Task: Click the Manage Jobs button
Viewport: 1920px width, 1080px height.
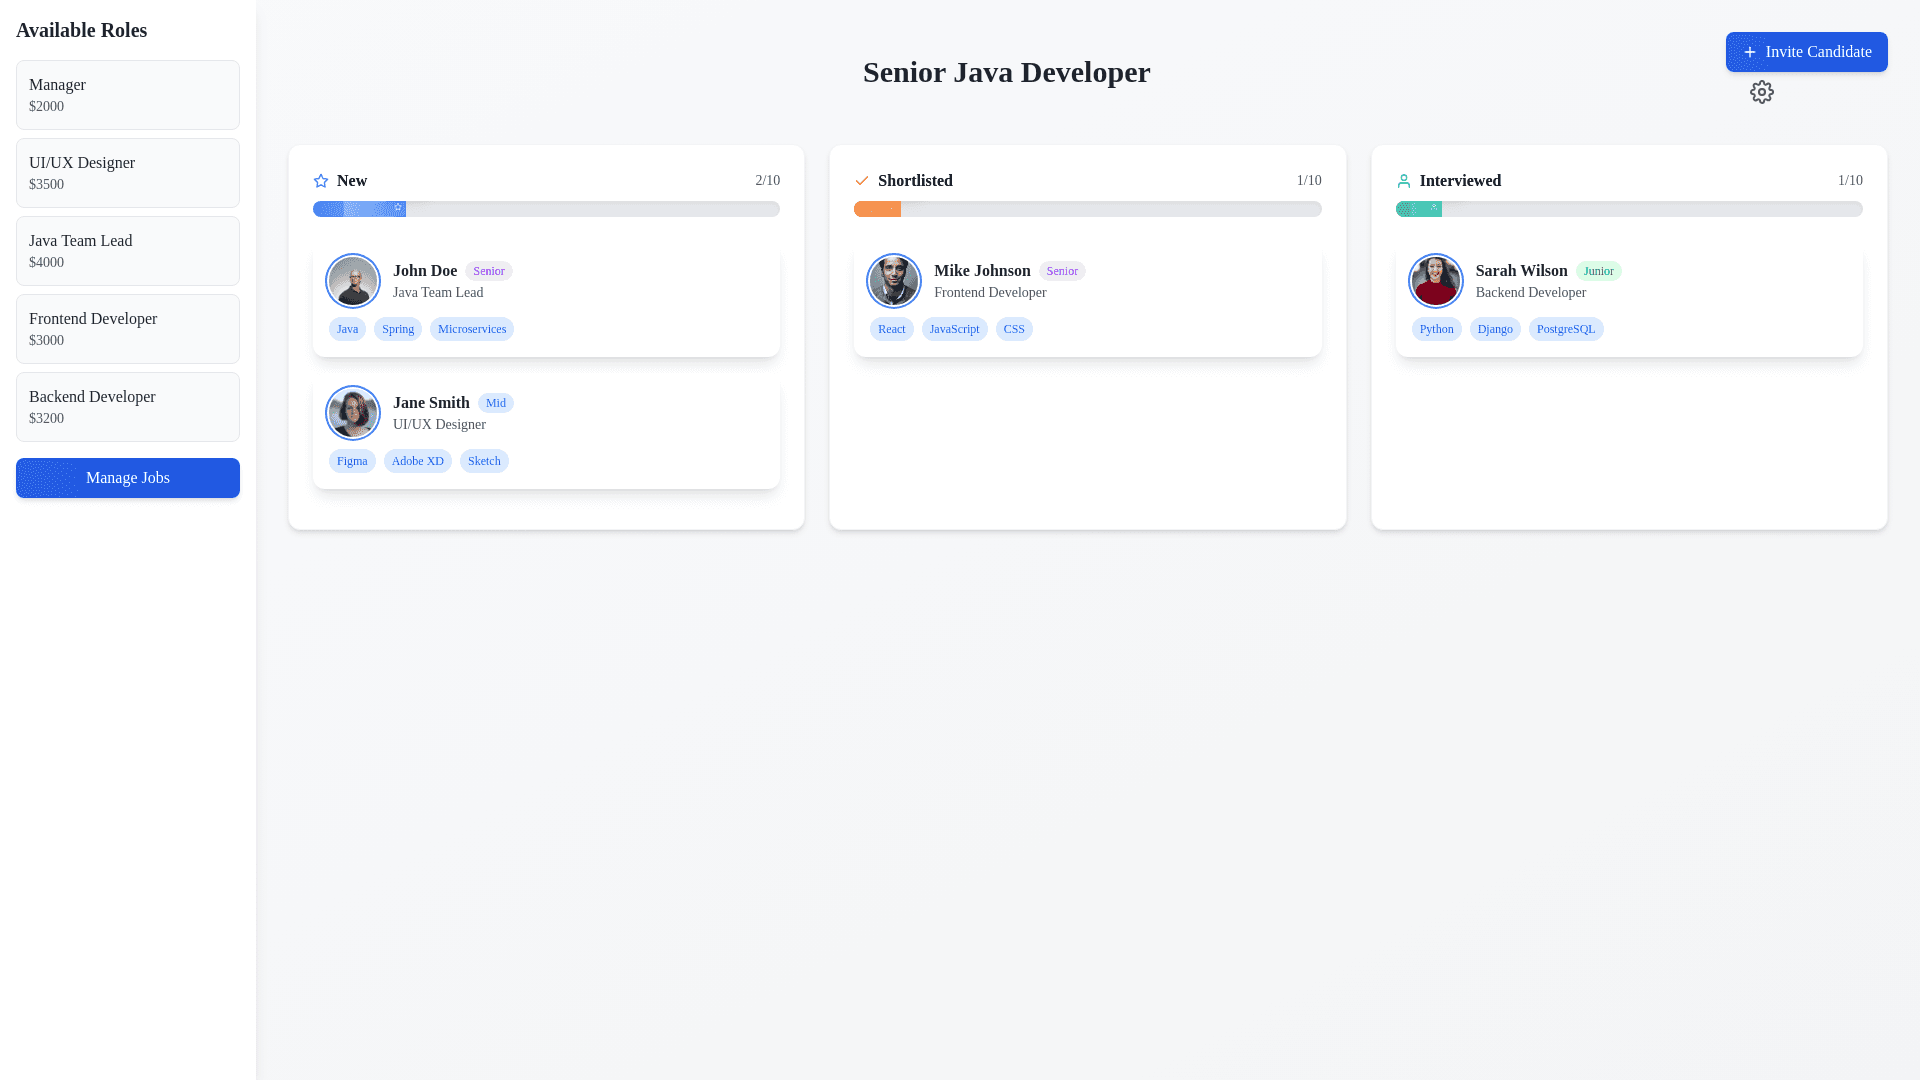Action: click(128, 478)
